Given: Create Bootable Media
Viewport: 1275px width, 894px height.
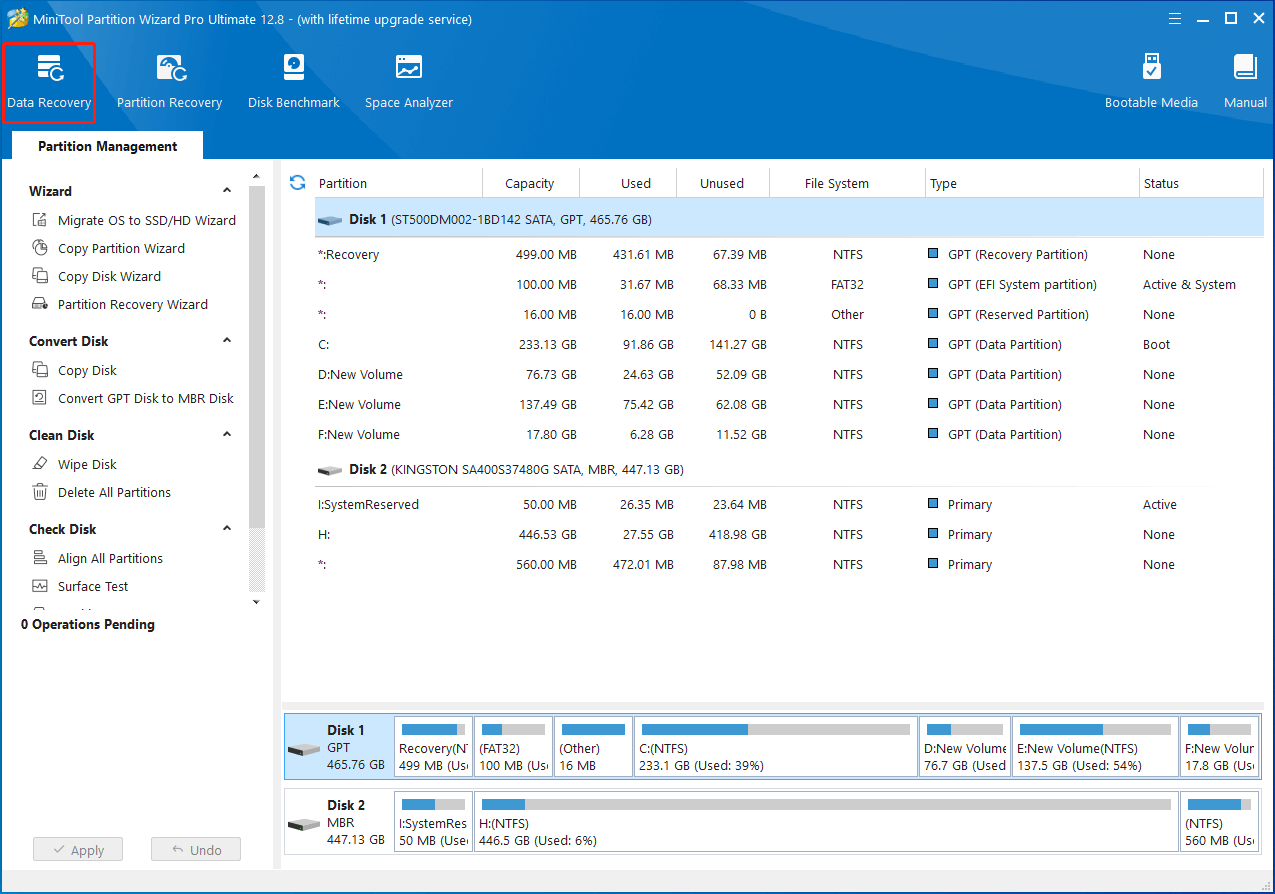Looking at the screenshot, I should pyautogui.click(x=1151, y=82).
